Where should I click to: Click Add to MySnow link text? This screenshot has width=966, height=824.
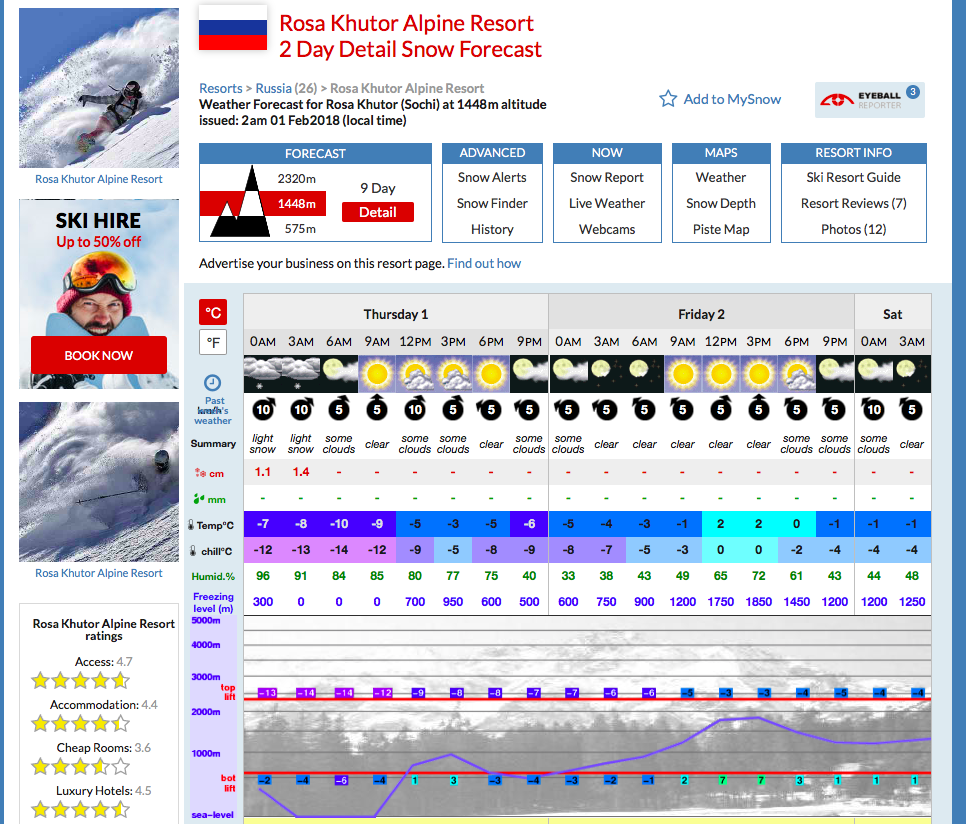tap(733, 99)
